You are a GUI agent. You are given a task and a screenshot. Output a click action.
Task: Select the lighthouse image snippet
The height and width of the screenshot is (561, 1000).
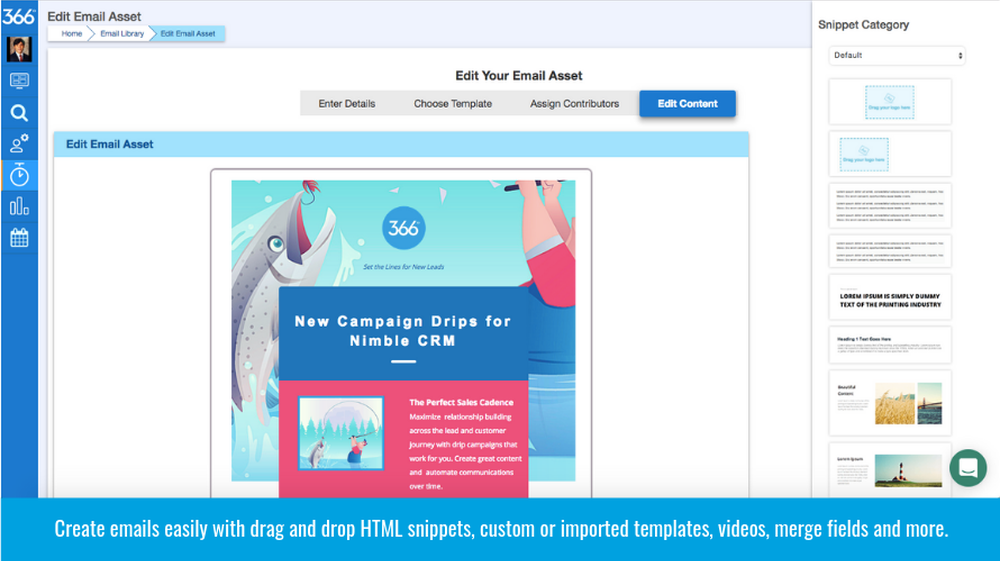(x=890, y=470)
